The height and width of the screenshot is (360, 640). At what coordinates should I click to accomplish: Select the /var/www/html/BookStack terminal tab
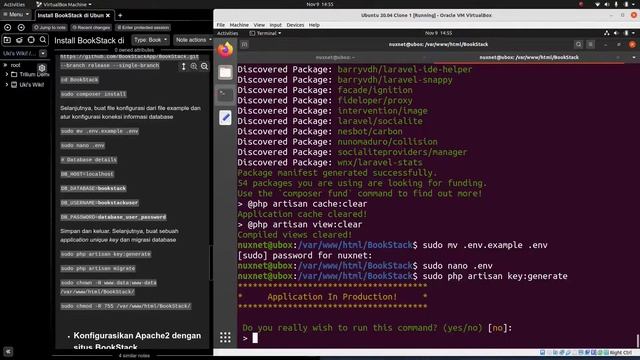click(529, 58)
